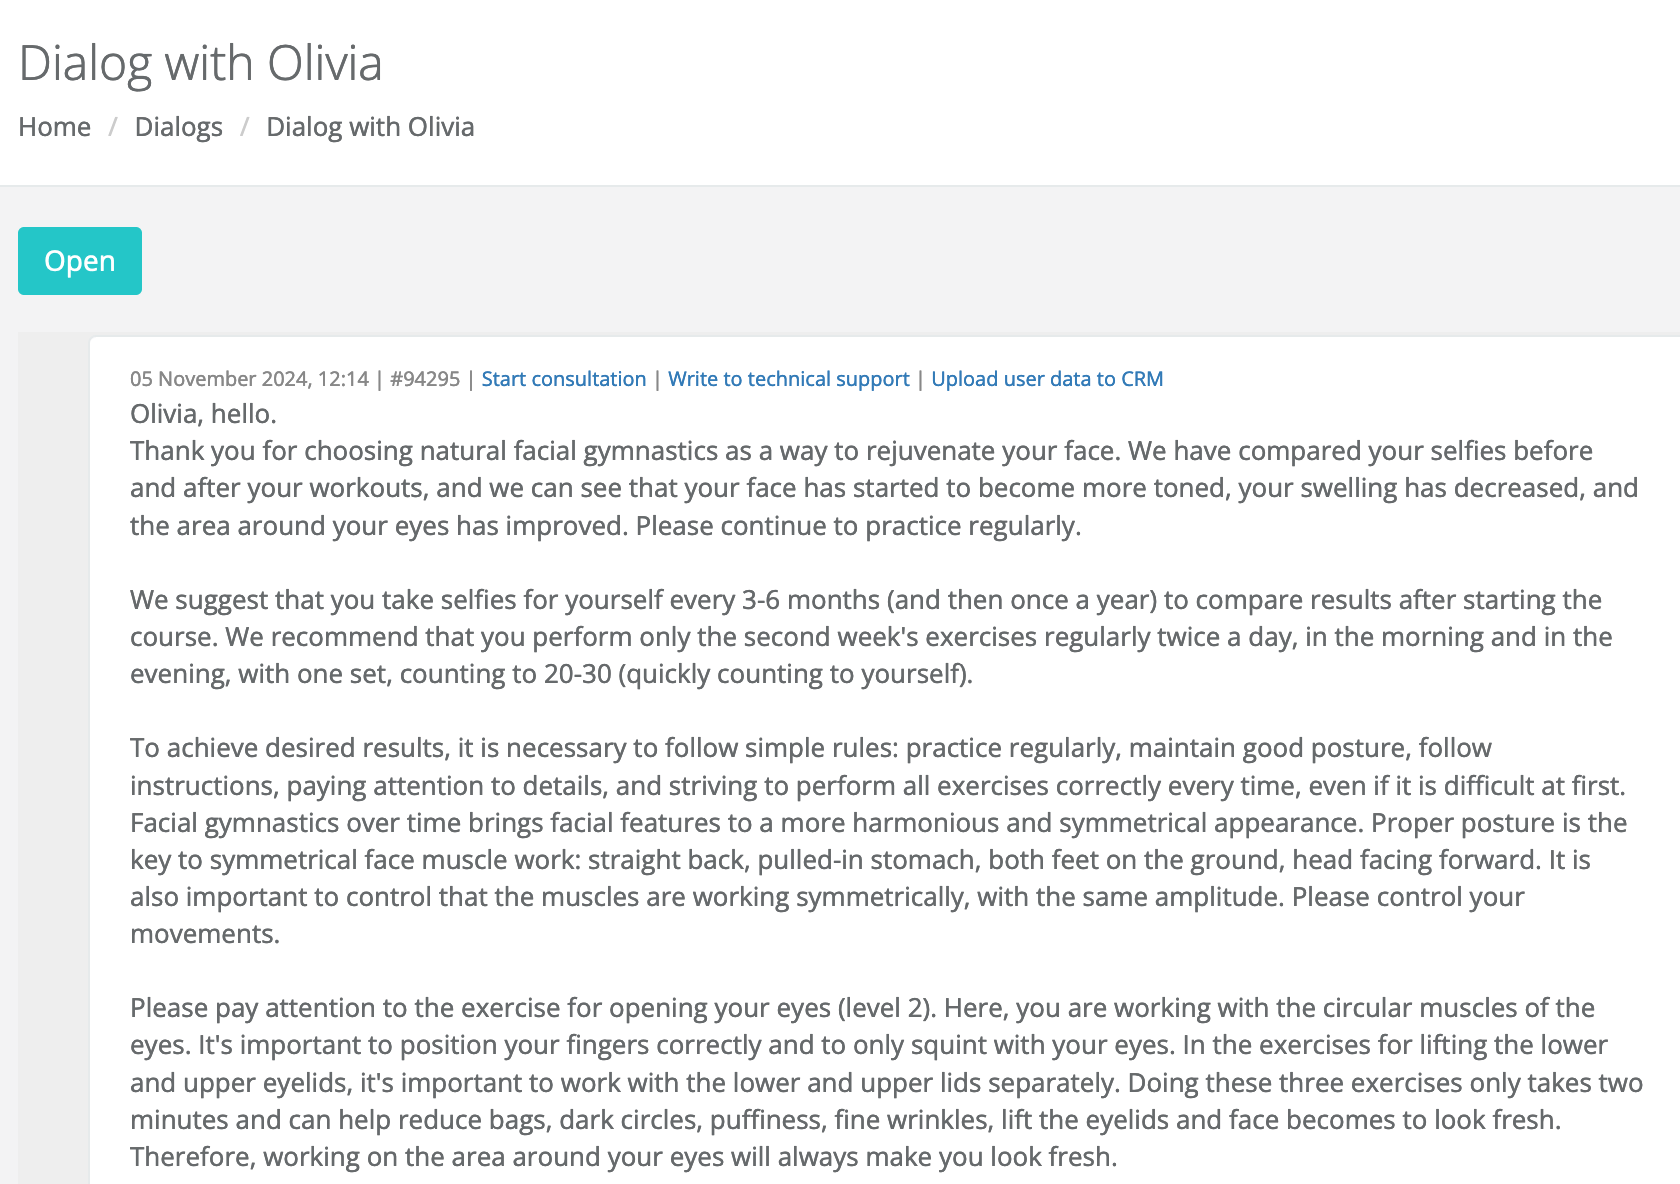Screen dimensions: 1680x1184
Task: Click the slash after Dialogs breadcrumb
Action: (x=244, y=127)
